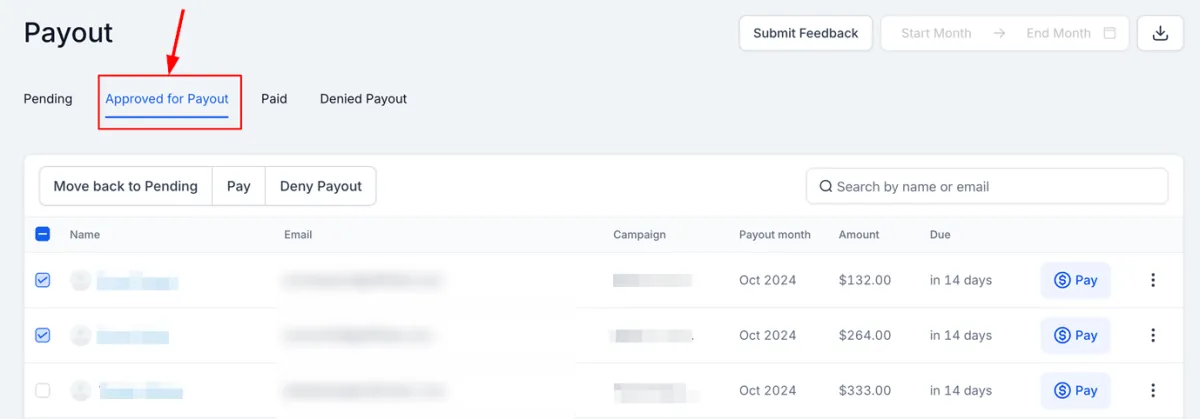
Task: Open three-dot menu for $132.00 payout
Action: (x=1153, y=281)
